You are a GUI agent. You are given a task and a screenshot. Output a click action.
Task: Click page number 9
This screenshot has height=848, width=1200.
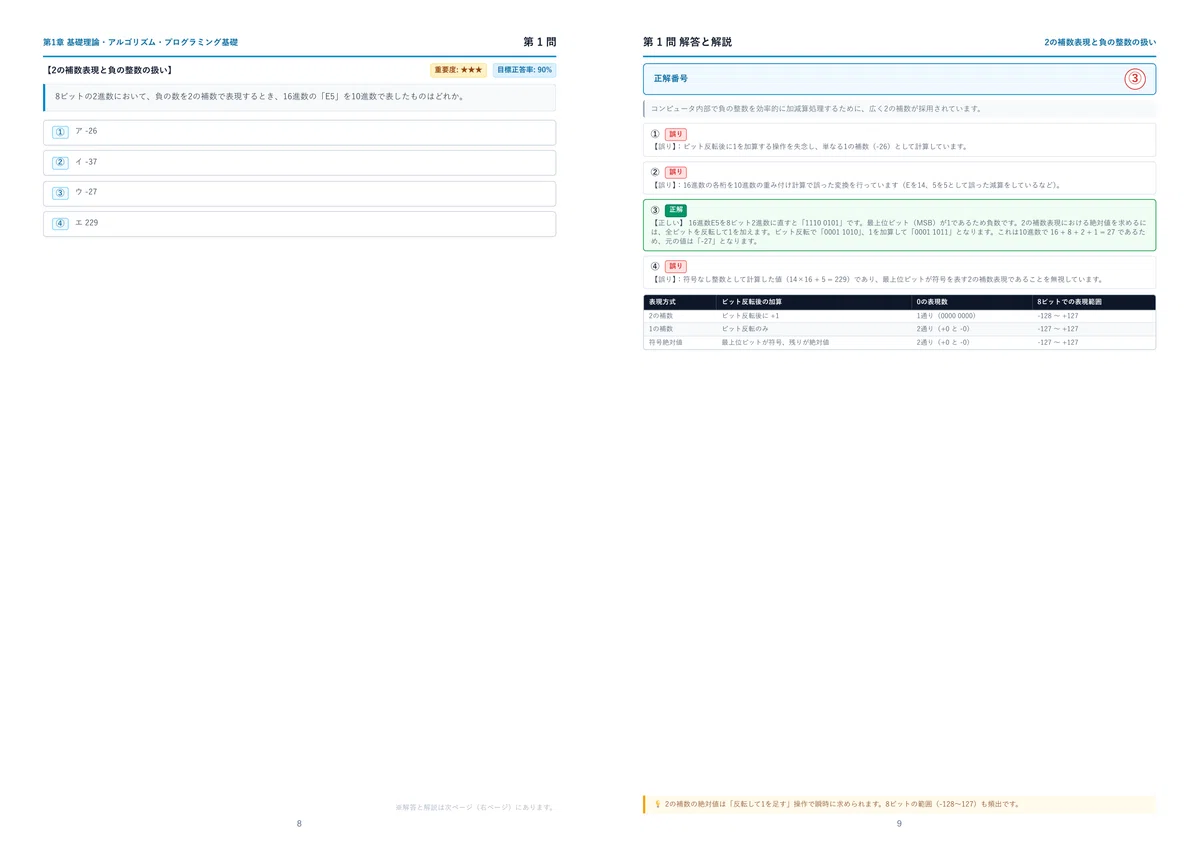[899, 823]
